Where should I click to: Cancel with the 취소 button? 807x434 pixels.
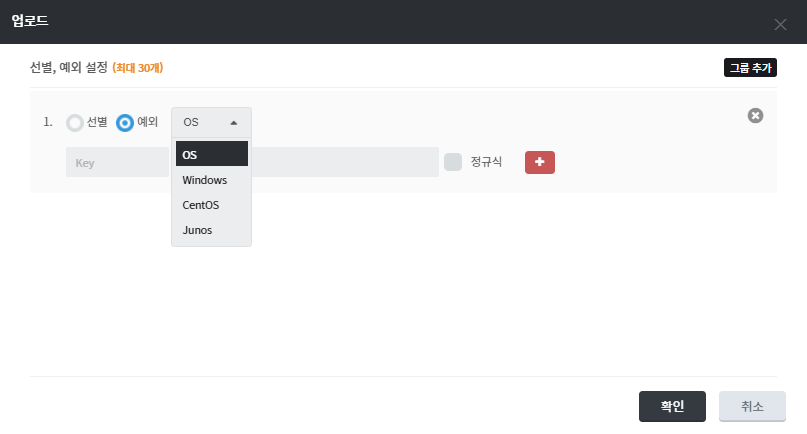click(x=752, y=406)
